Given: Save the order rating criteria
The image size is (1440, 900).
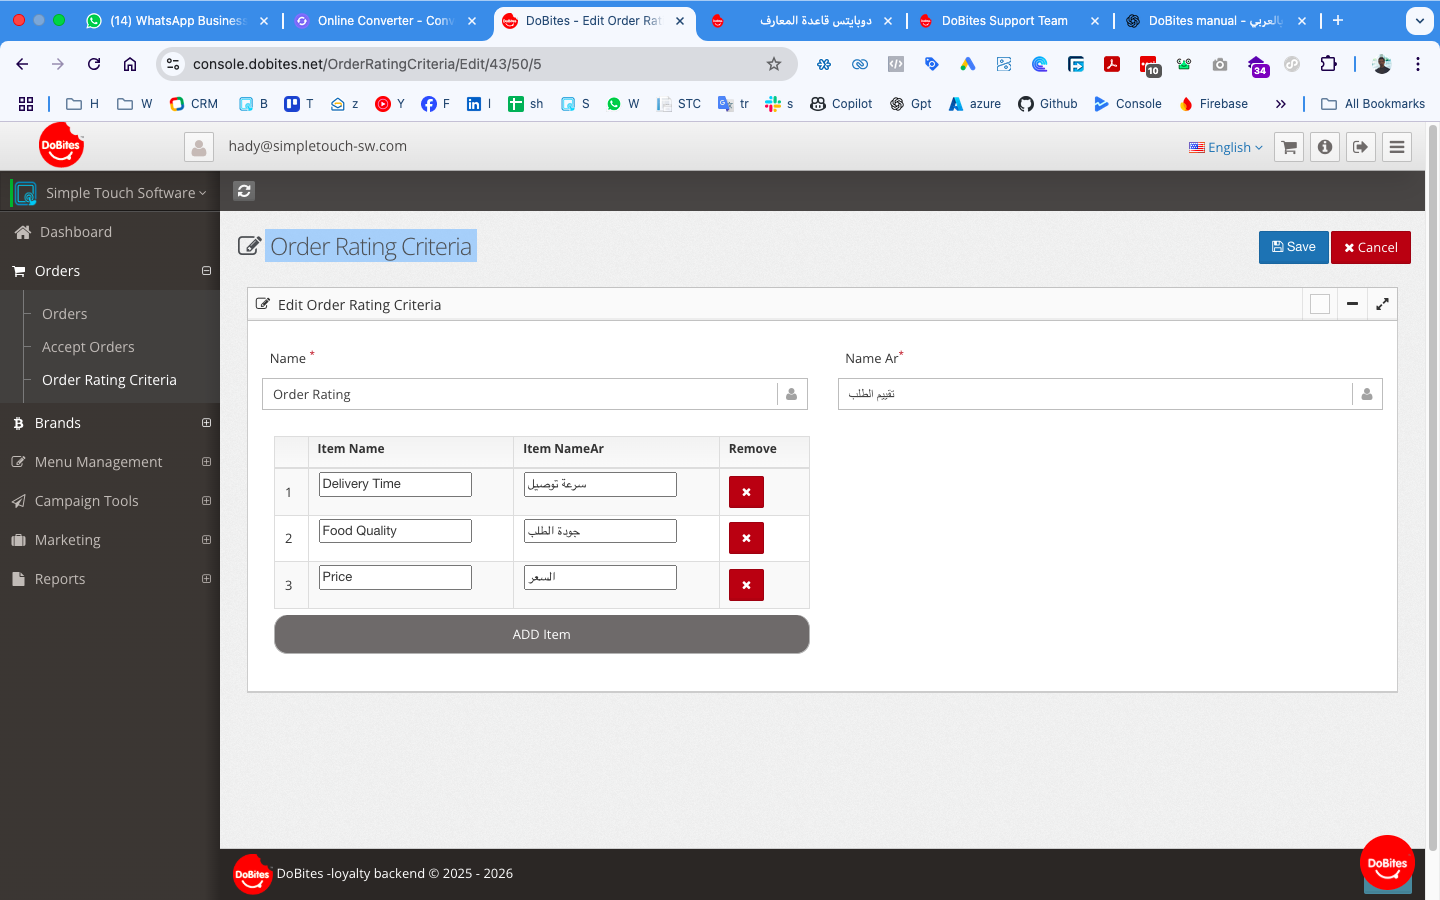Looking at the screenshot, I should [1293, 247].
